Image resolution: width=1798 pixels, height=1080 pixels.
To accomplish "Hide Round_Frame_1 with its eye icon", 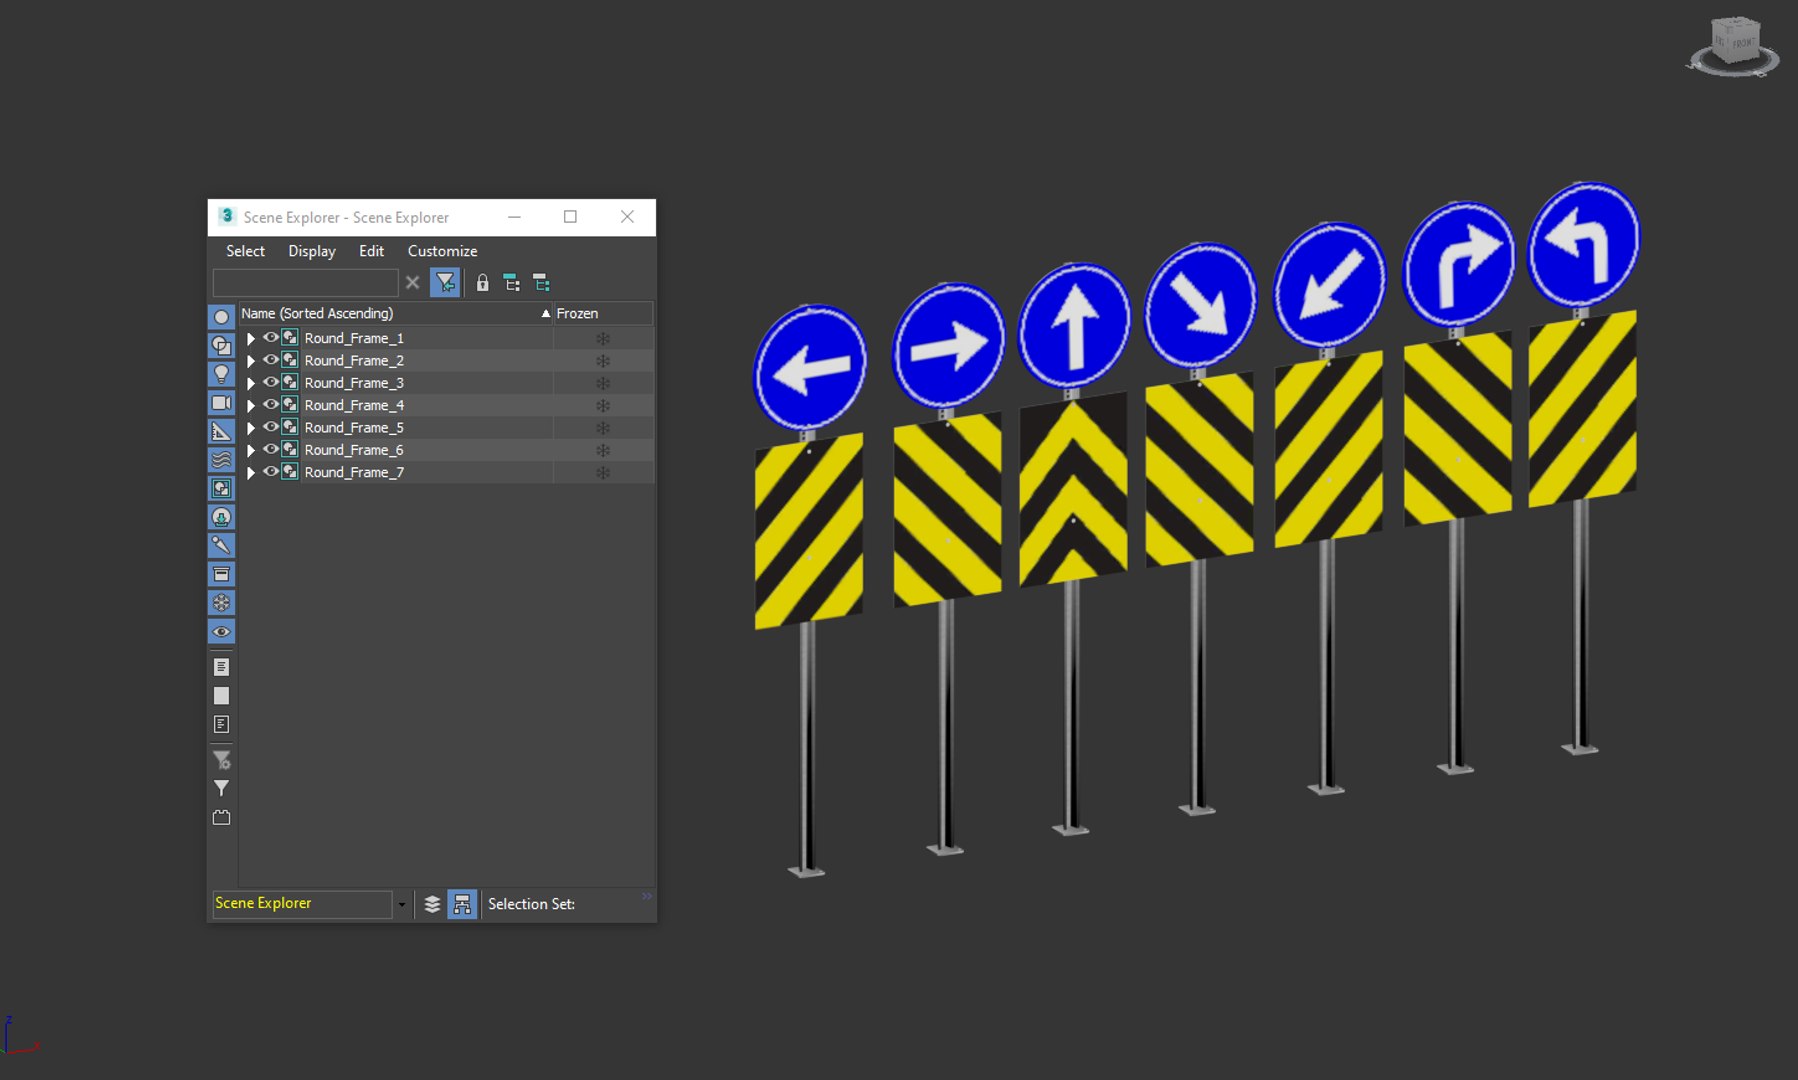I will [270, 338].
